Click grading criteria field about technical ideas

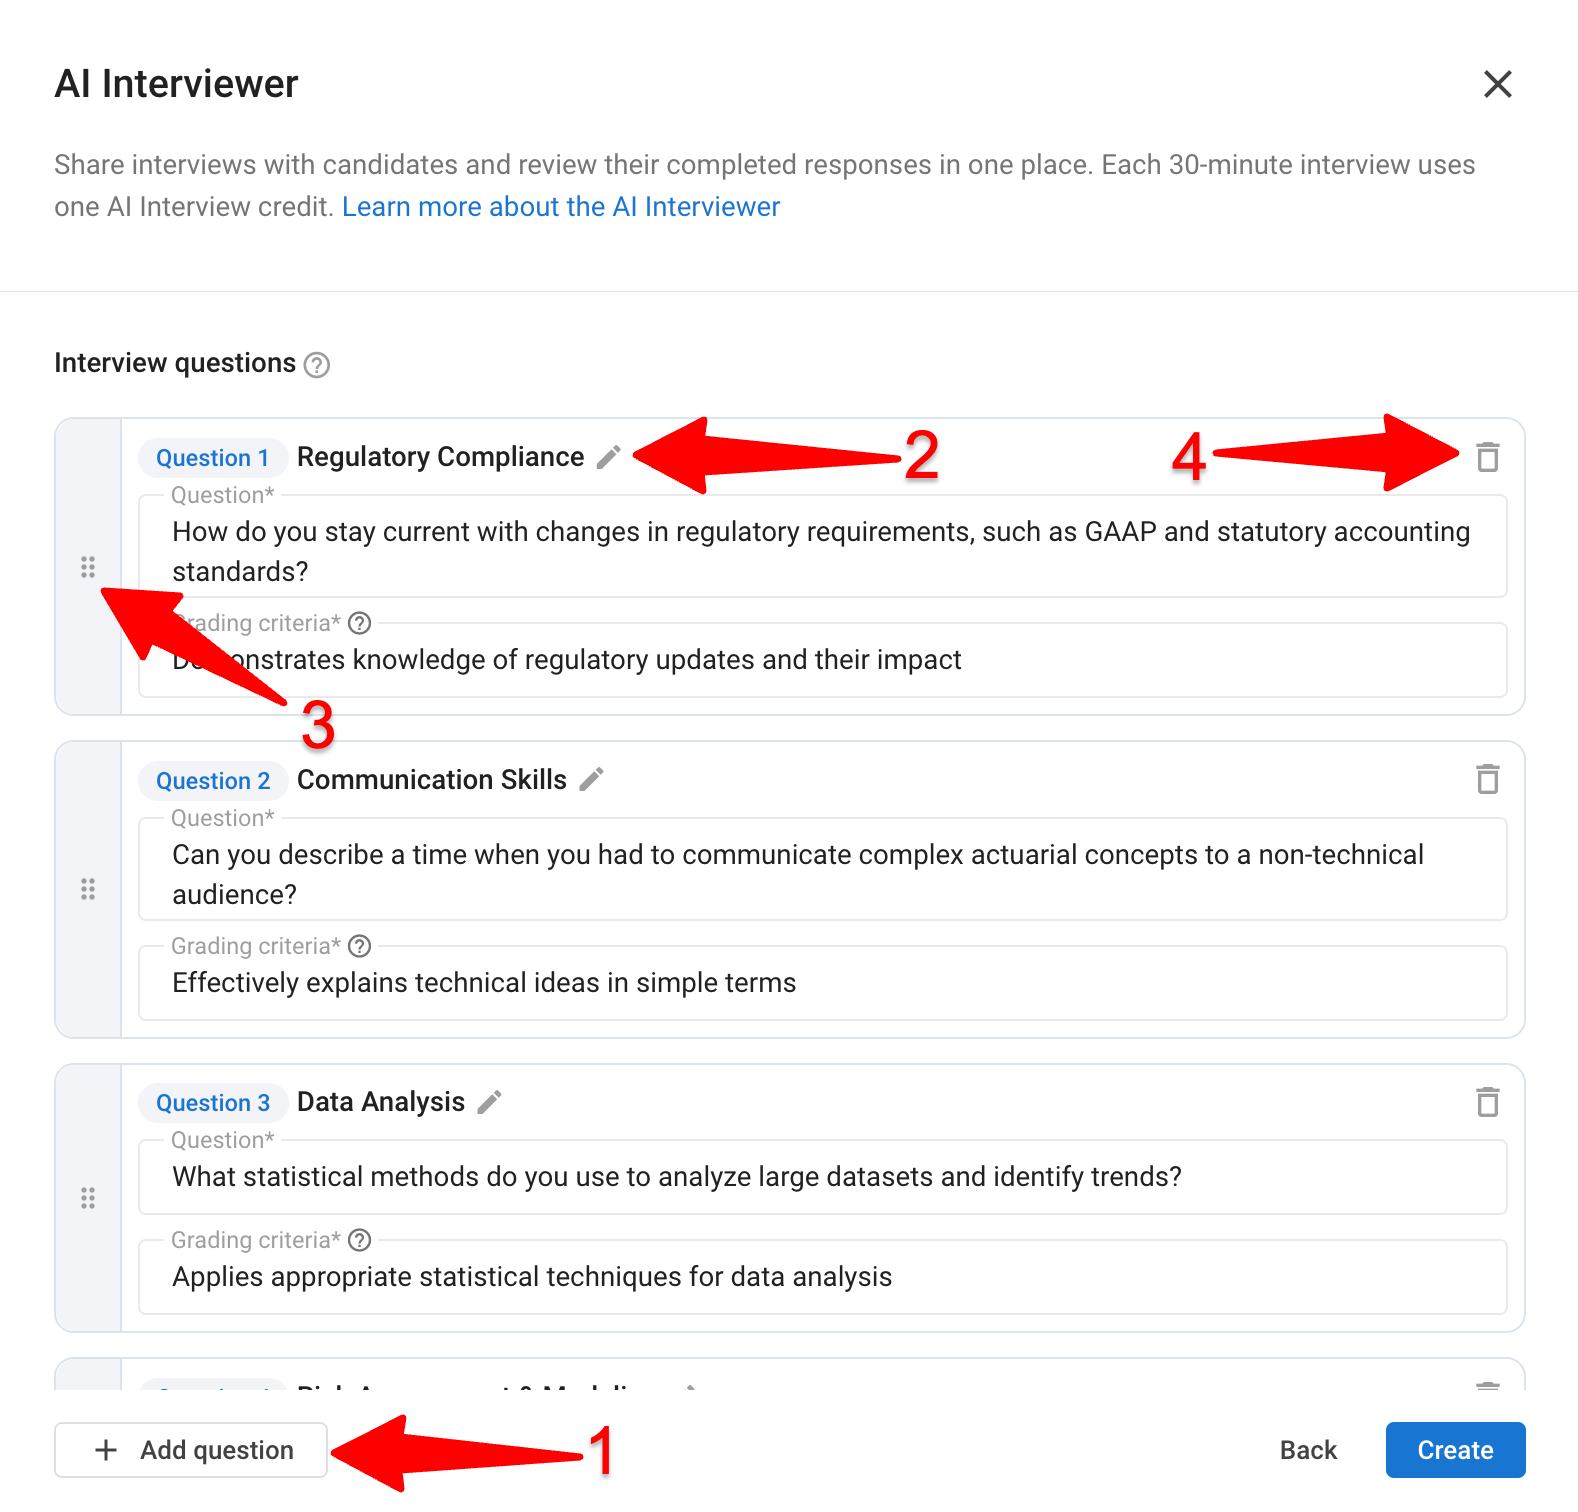(822, 983)
